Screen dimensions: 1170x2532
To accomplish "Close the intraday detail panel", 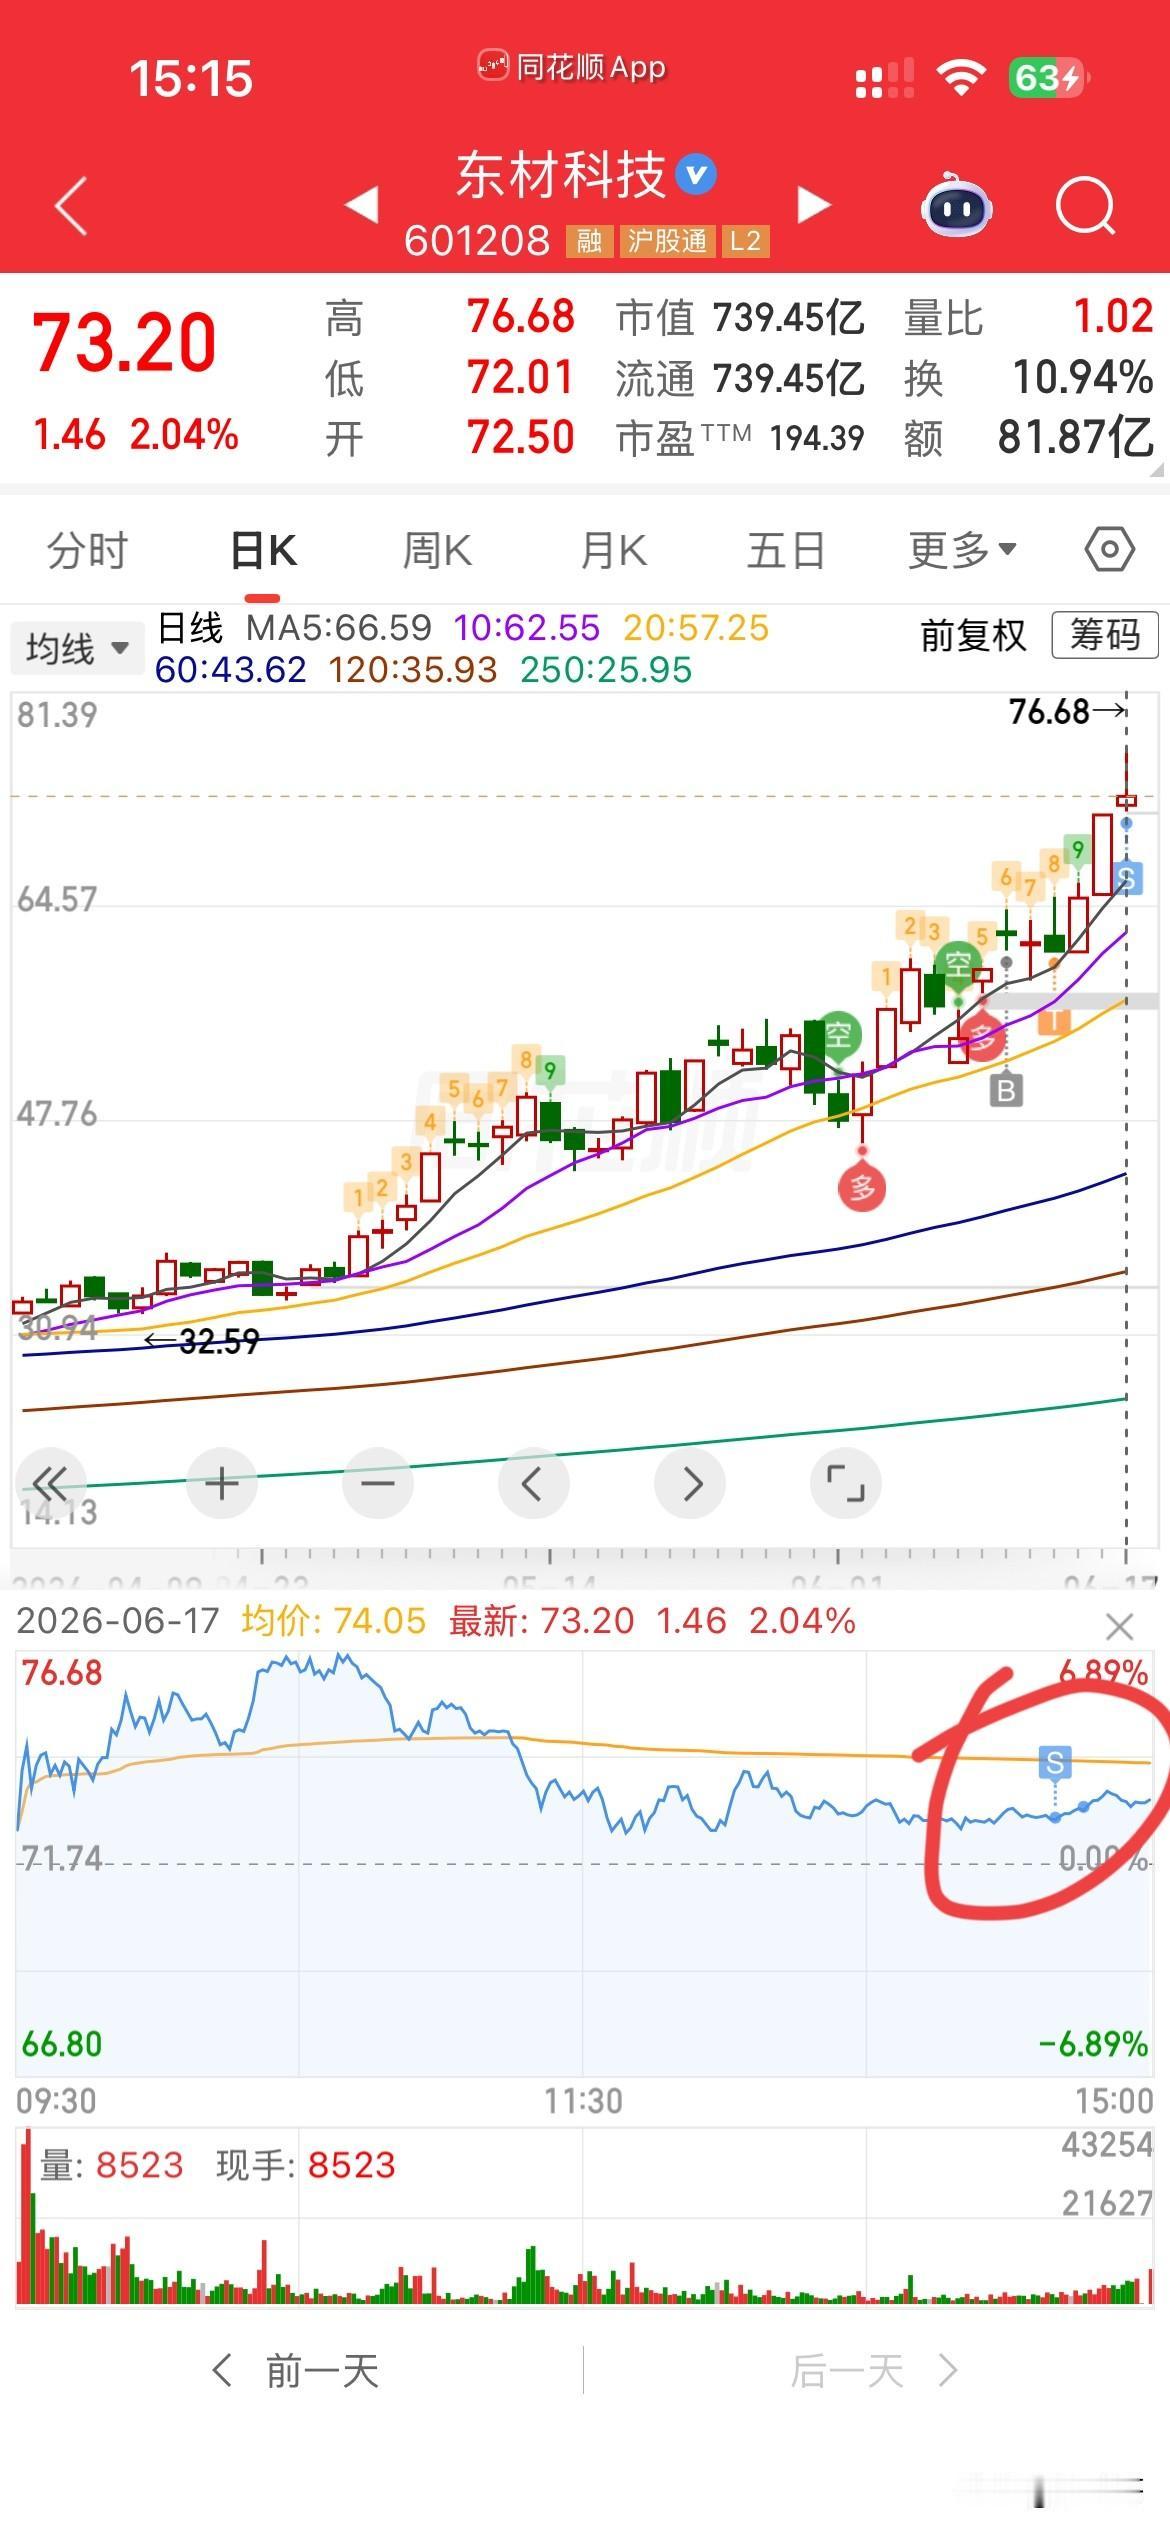I will [1119, 1627].
